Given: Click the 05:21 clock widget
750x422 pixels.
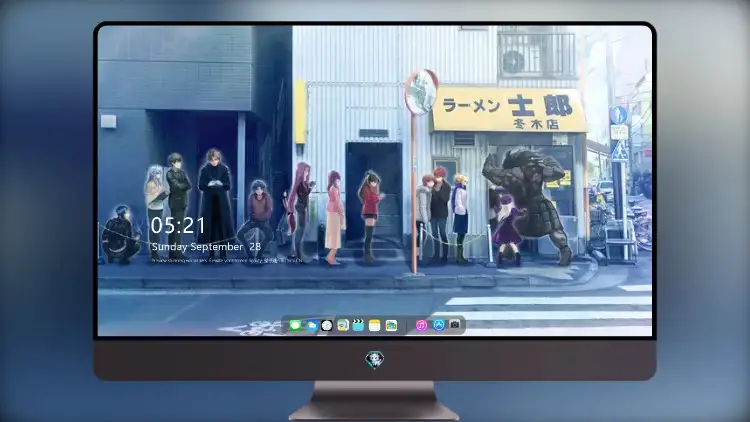Looking at the screenshot, I should [x=178, y=225].
